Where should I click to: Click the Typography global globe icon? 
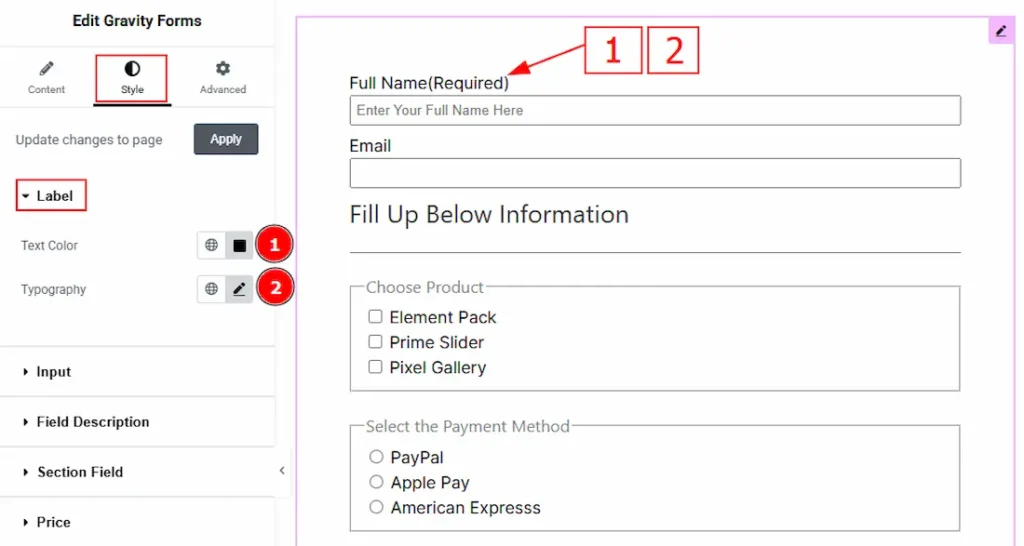(x=211, y=289)
